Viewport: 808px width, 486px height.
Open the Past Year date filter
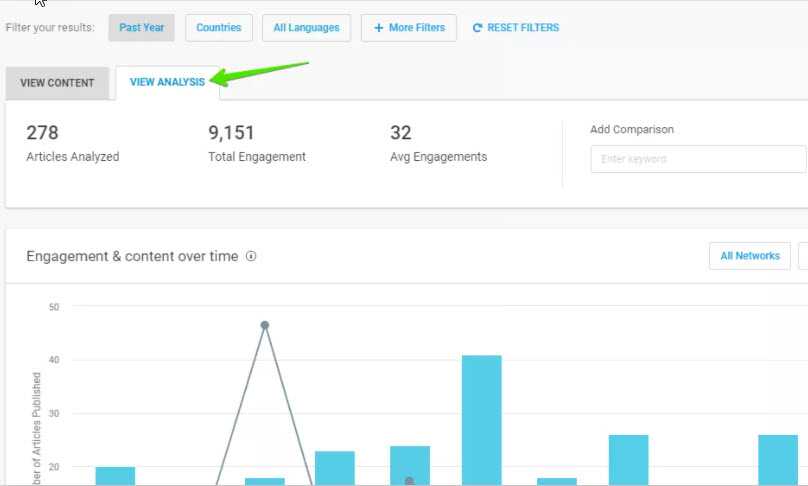coord(141,28)
